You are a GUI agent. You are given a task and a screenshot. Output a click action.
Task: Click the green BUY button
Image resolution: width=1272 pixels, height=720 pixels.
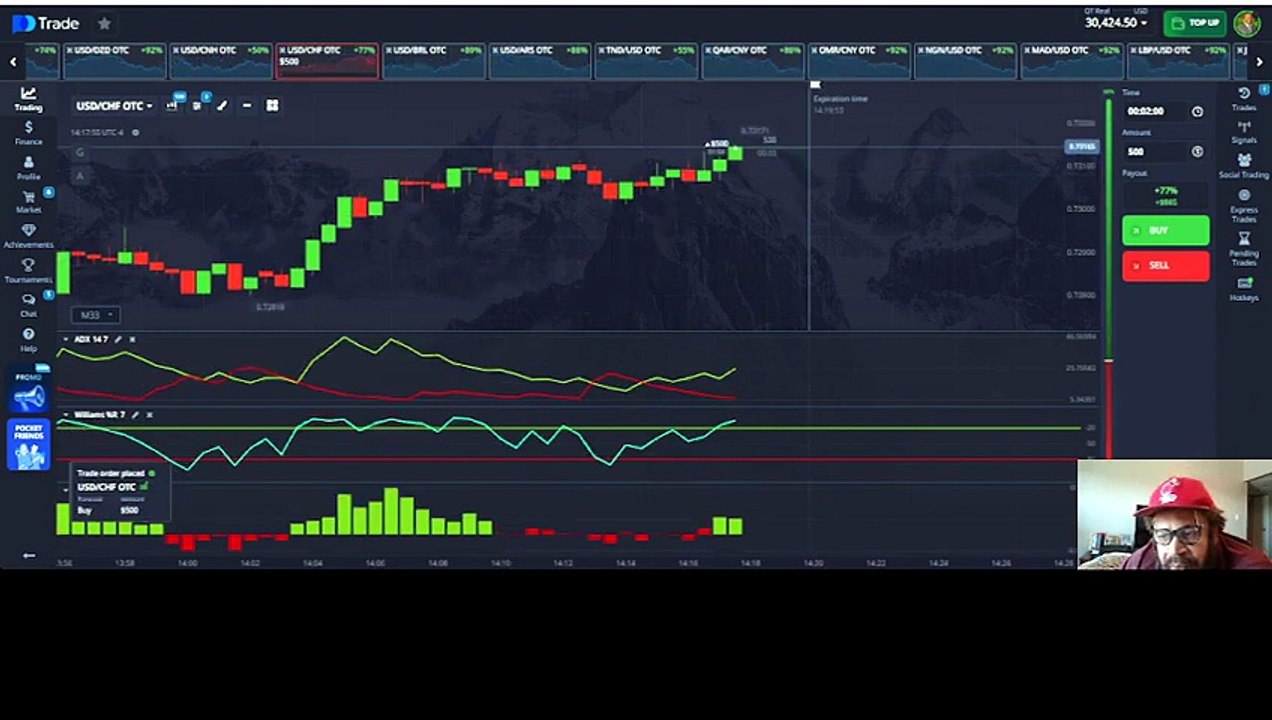1165,231
